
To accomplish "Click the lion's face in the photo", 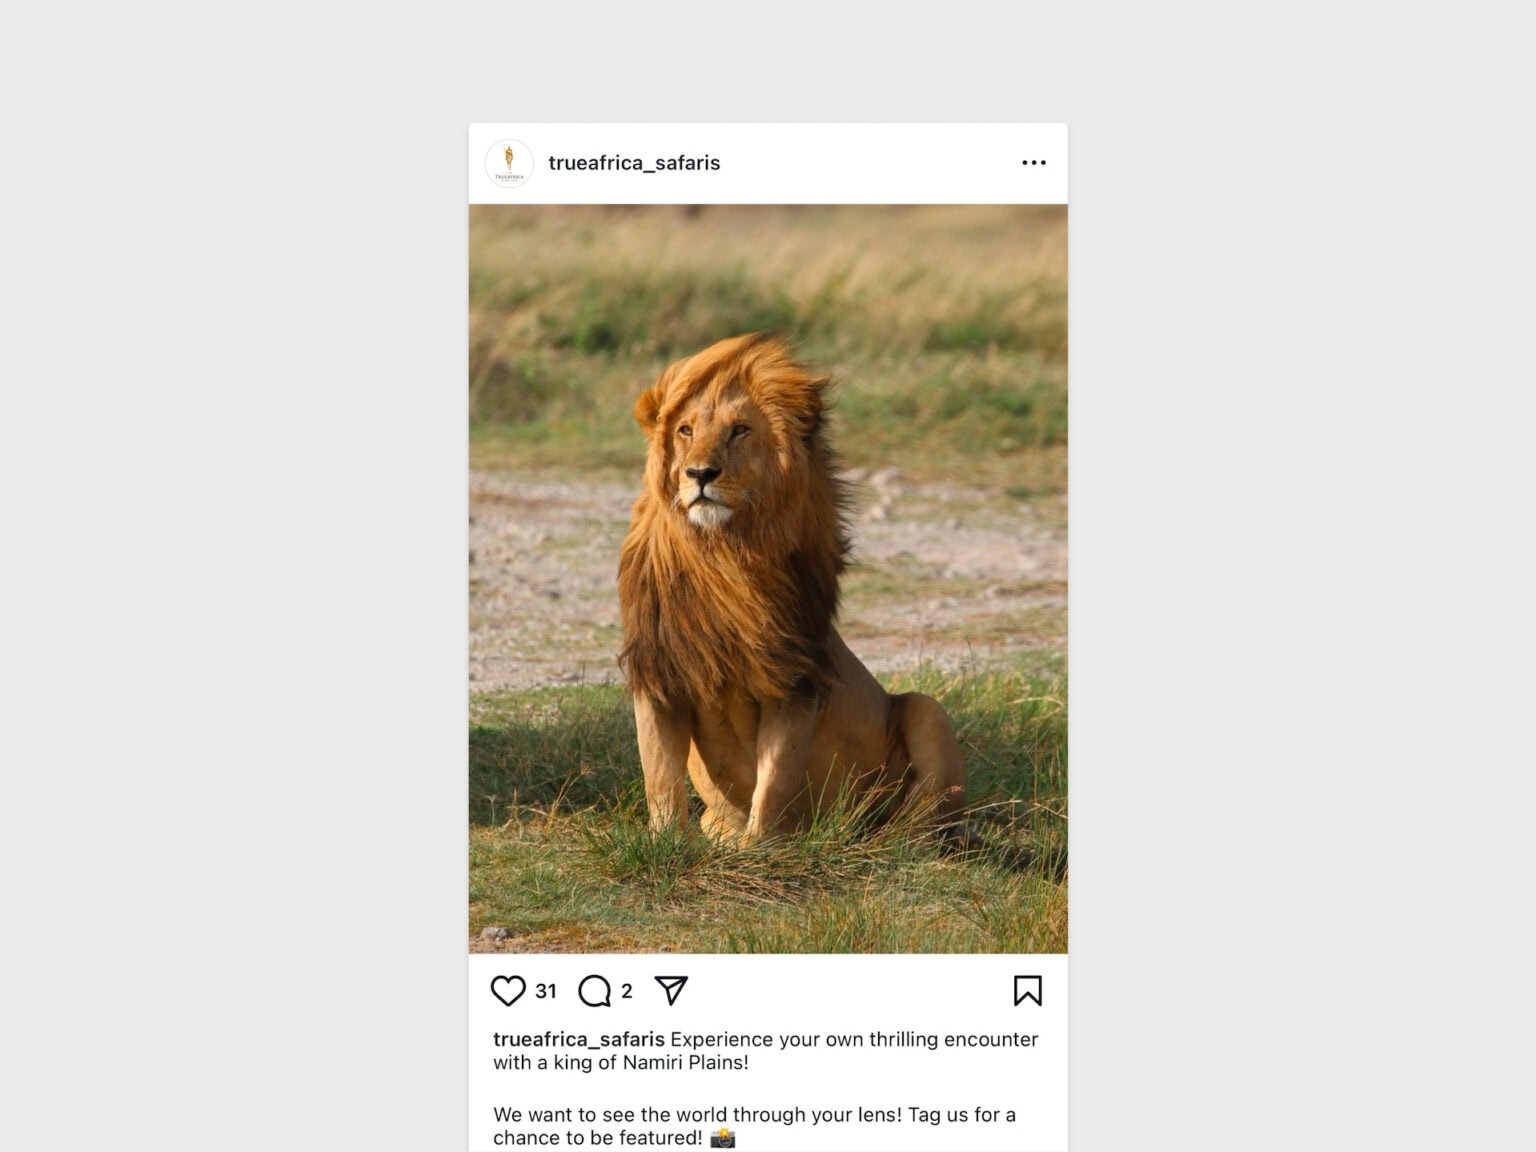I will (x=710, y=465).
